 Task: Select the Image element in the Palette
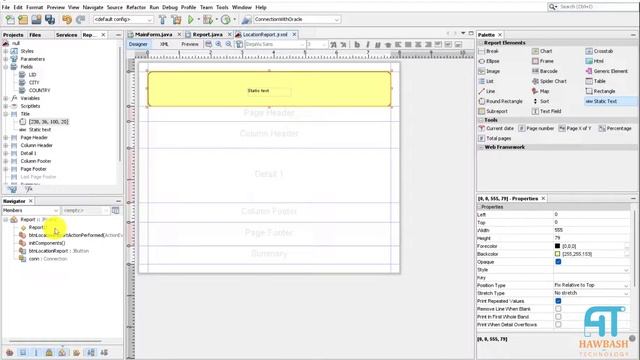click(x=489, y=71)
